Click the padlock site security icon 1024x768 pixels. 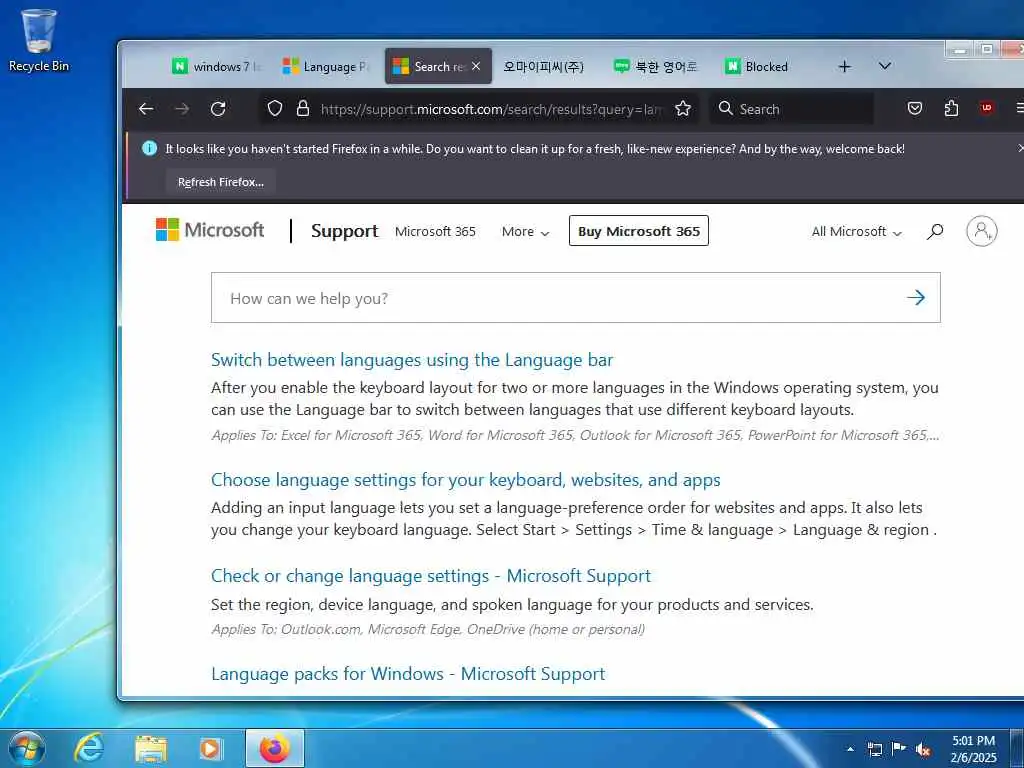point(302,108)
